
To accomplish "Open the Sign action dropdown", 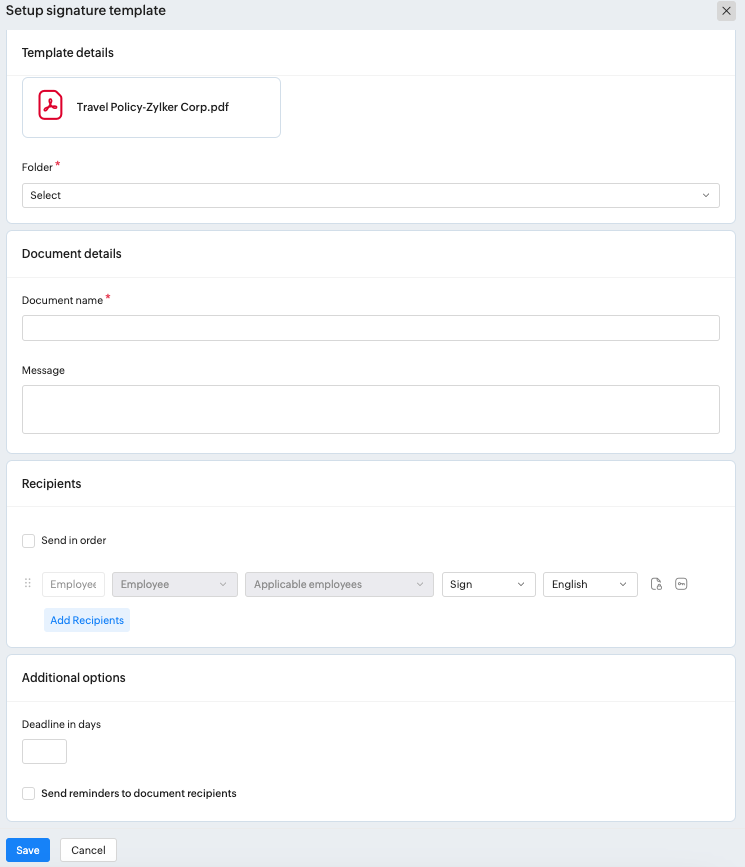I will (x=488, y=584).
